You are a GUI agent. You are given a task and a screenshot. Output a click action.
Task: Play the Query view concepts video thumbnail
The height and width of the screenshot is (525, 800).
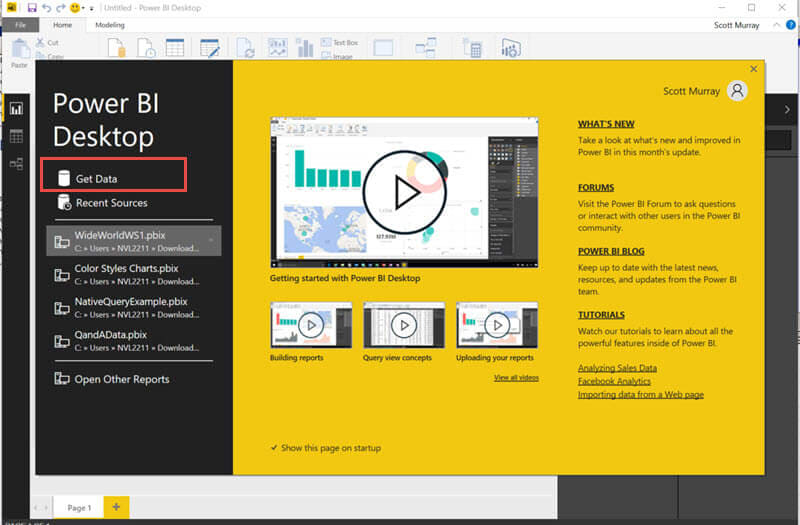coord(404,325)
